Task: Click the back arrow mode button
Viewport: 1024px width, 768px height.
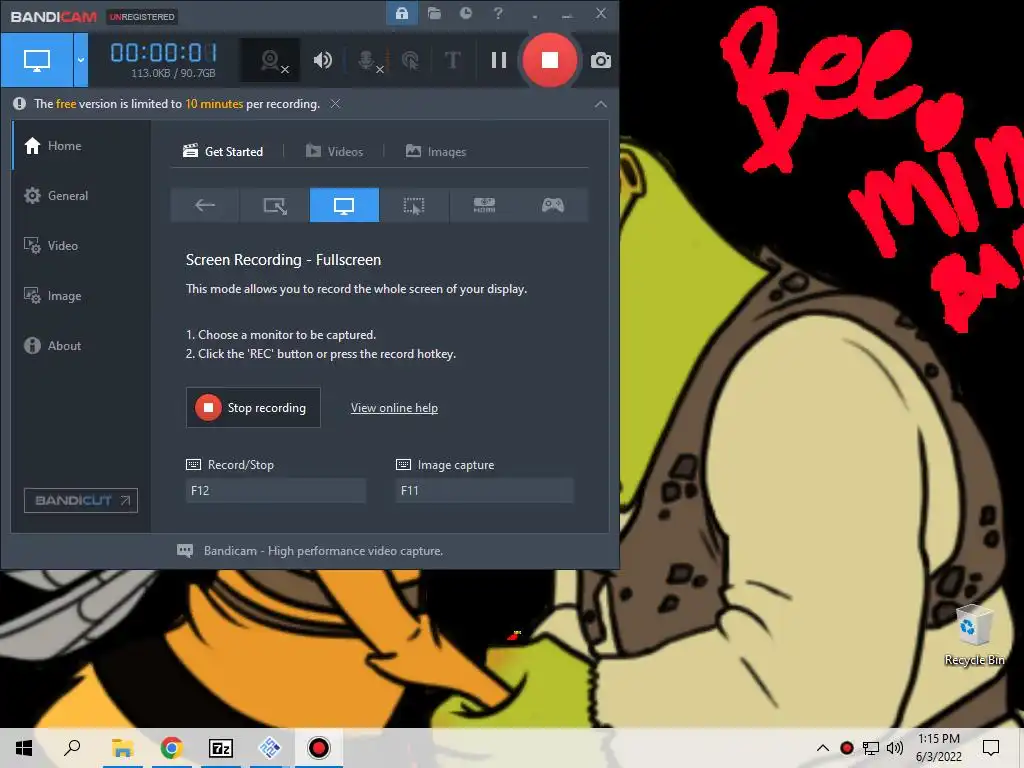Action: [205, 205]
